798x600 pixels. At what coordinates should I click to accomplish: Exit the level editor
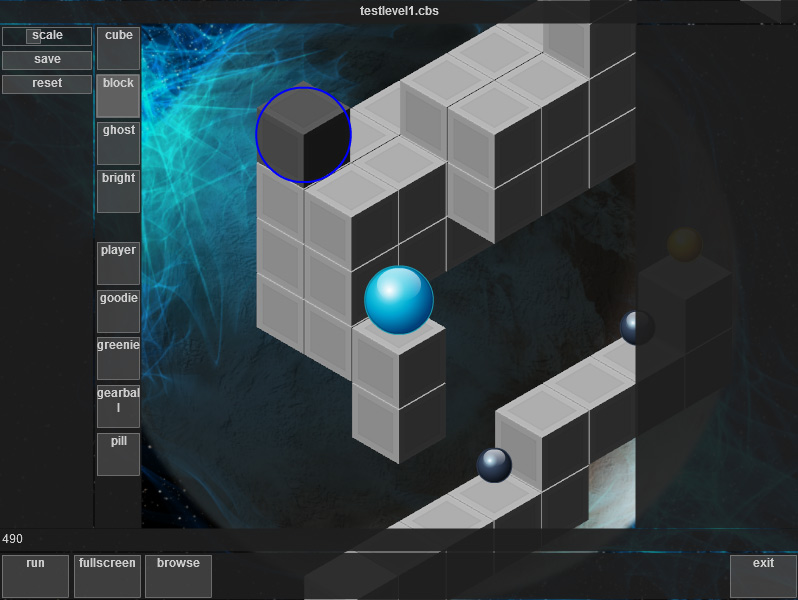[x=763, y=575]
